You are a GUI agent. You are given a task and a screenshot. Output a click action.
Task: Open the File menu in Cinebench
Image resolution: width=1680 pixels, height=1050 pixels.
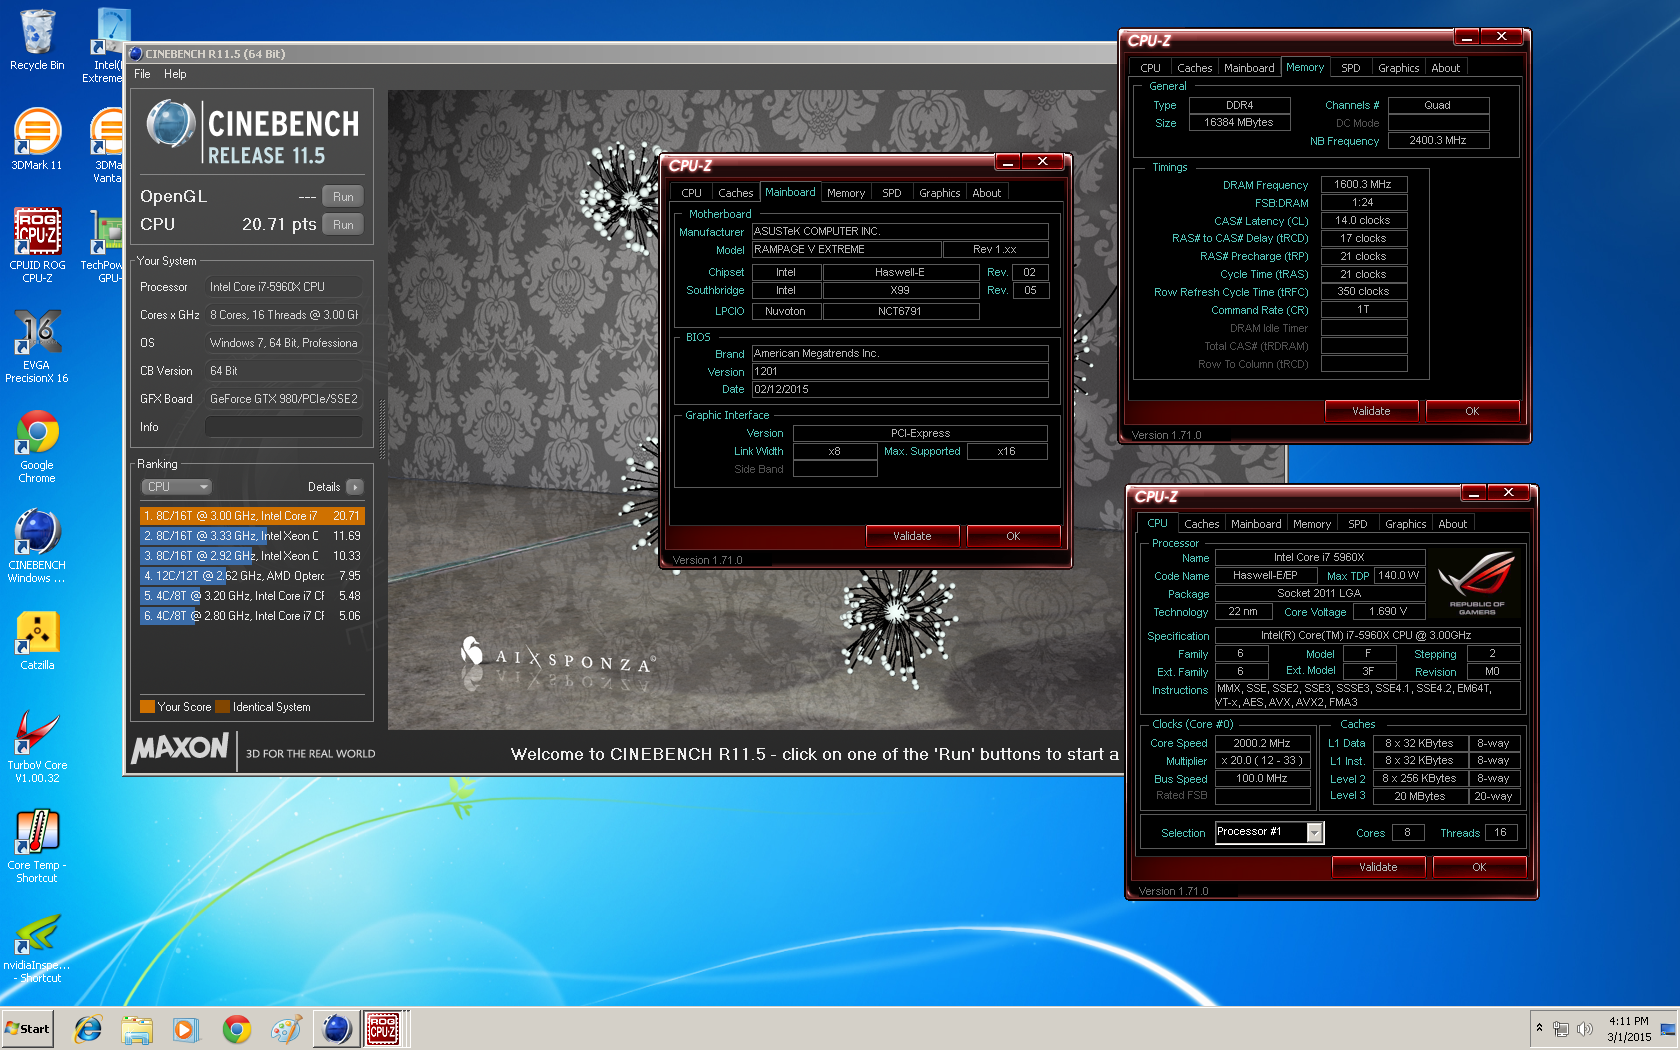tap(142, 74)
